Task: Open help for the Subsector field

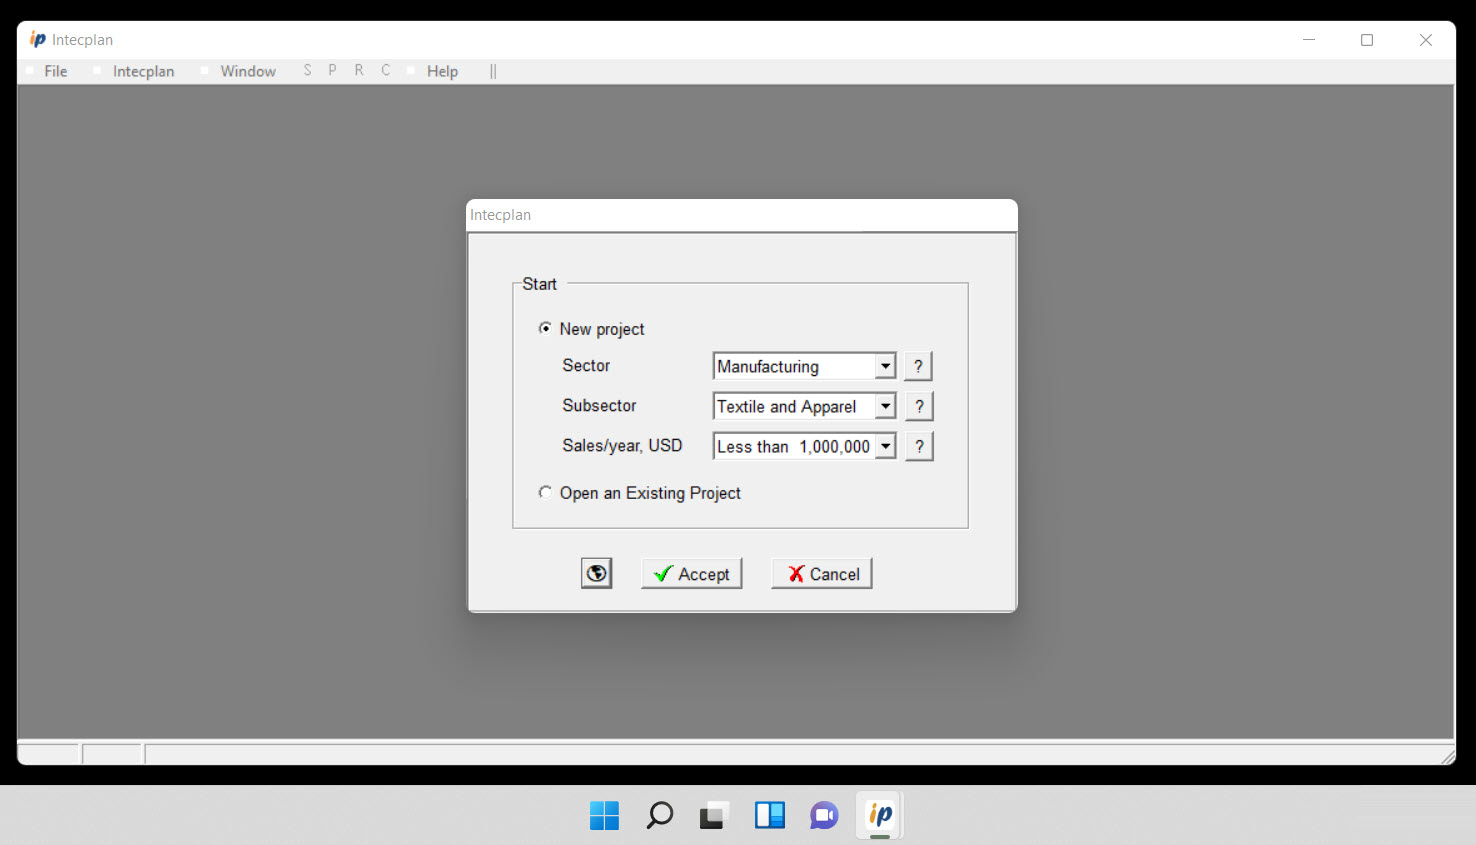Action: coord(918,406)
